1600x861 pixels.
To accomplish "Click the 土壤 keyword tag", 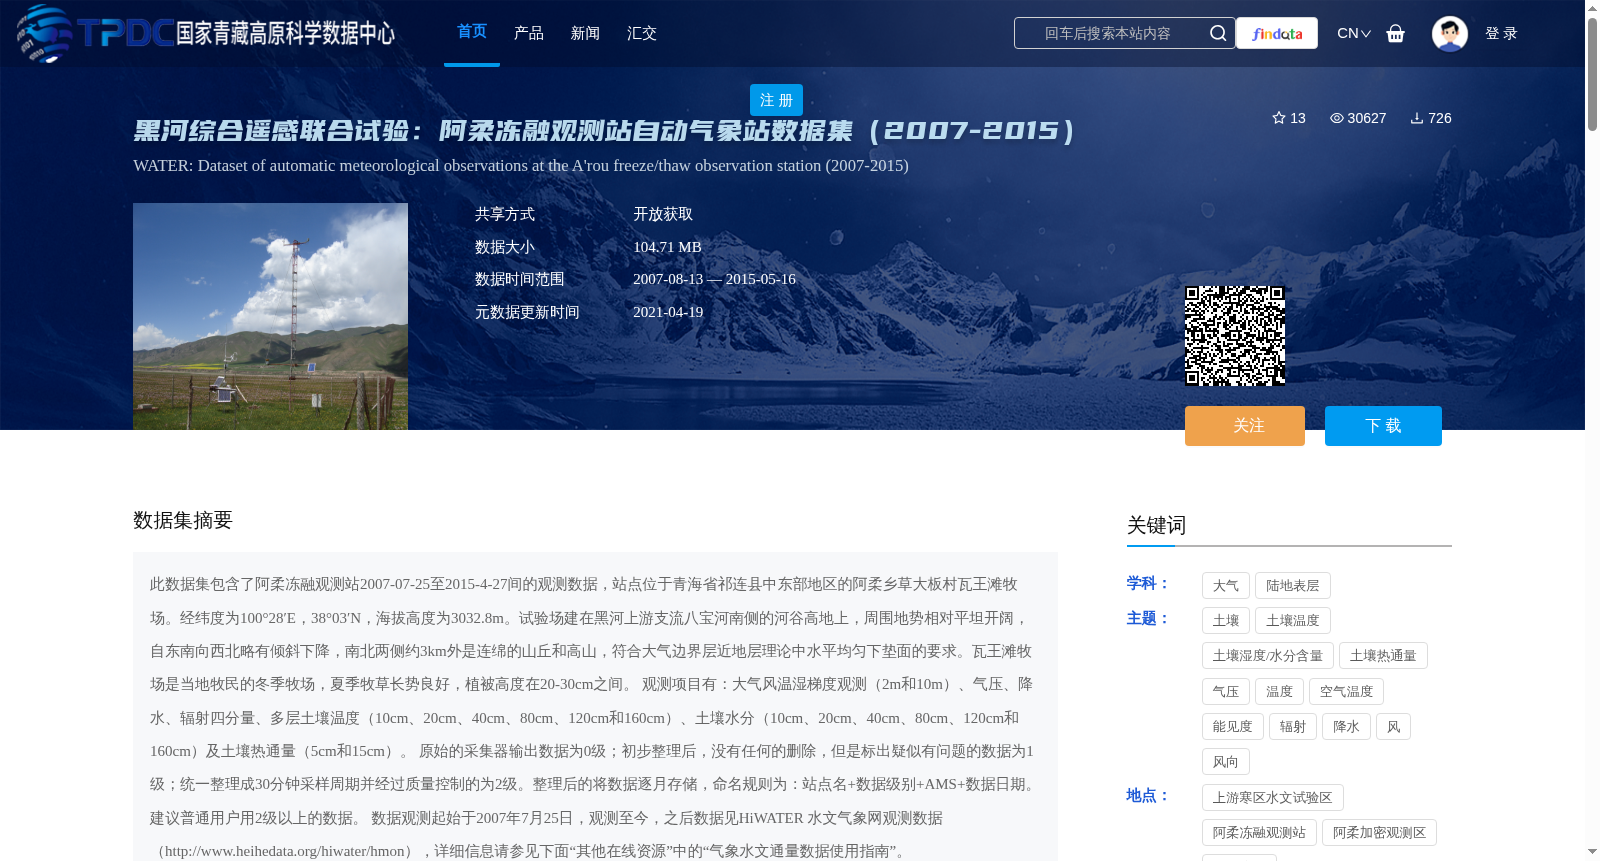I will (1226, 621).
